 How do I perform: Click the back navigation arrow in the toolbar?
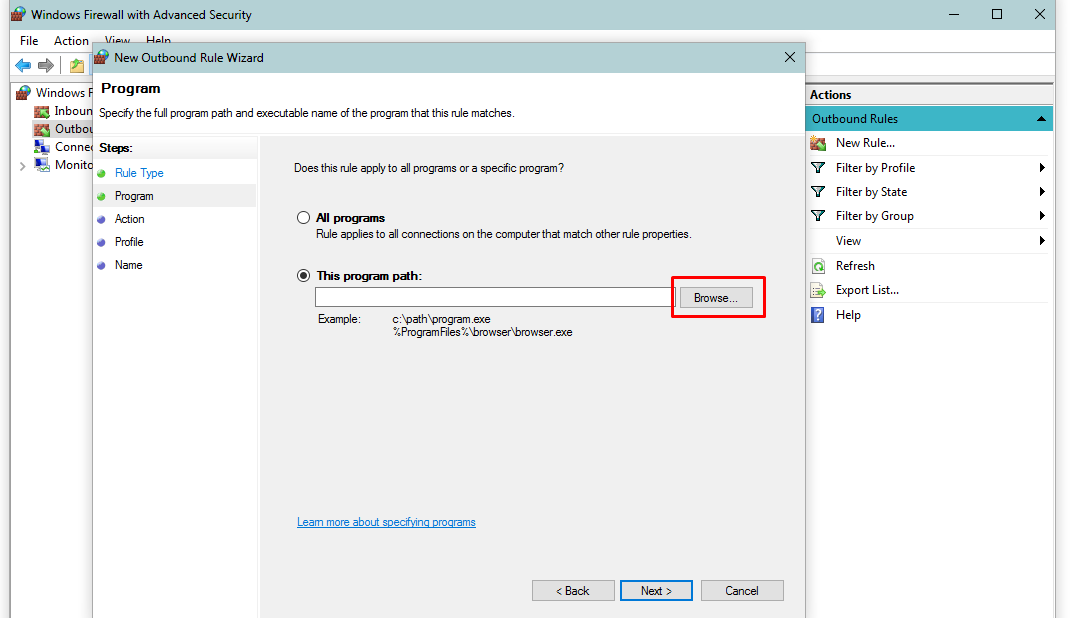22,65
